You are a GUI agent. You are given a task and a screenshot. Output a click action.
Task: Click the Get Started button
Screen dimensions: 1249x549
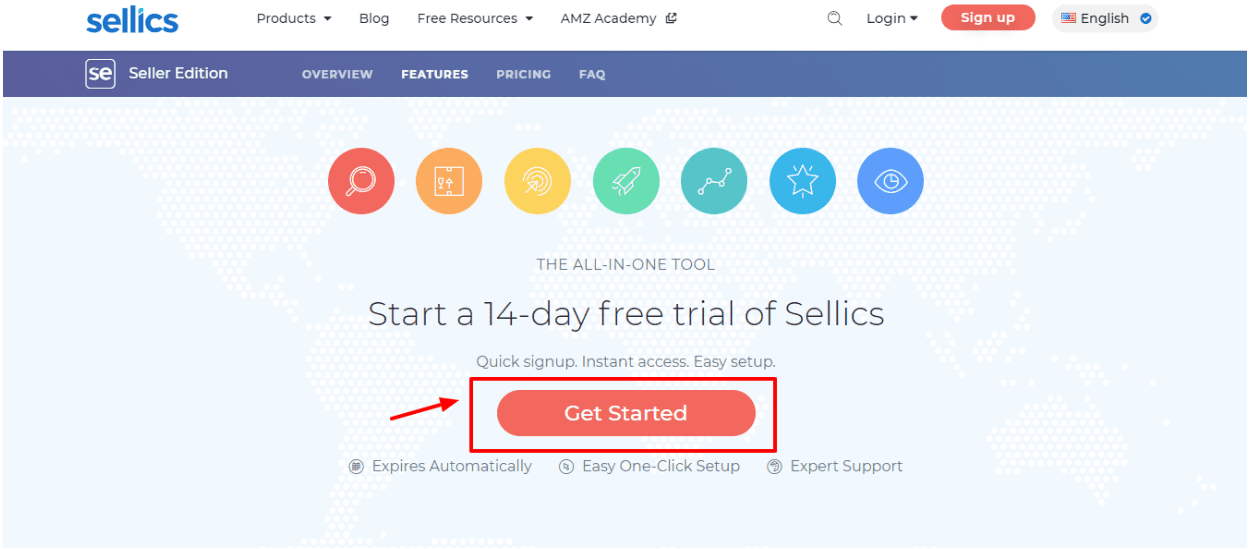coord(626,413)
